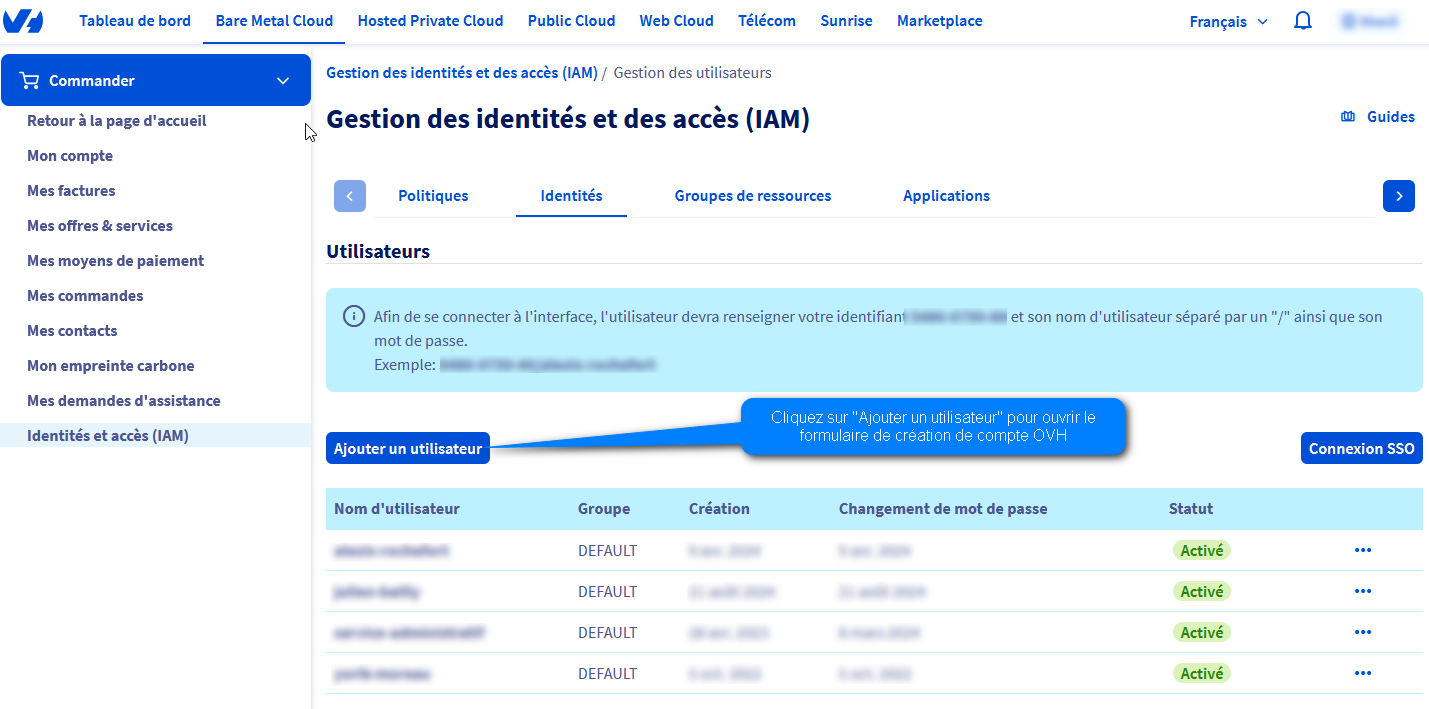The width and height of the screenshot is (1429, 709).
Task: Switch to the Politiques tab
Action: click(433, 196)
